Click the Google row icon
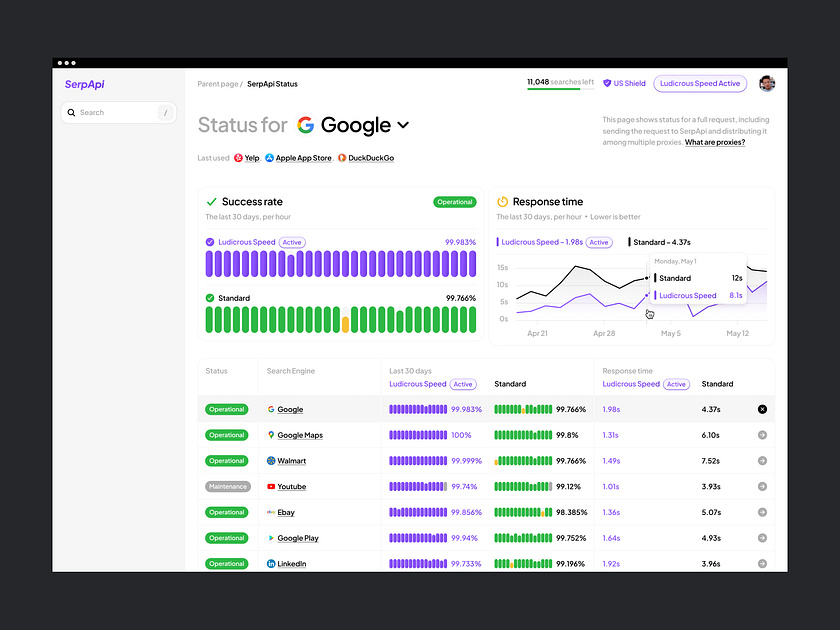Viewport: 840px width, 630px height. [271, 409]
